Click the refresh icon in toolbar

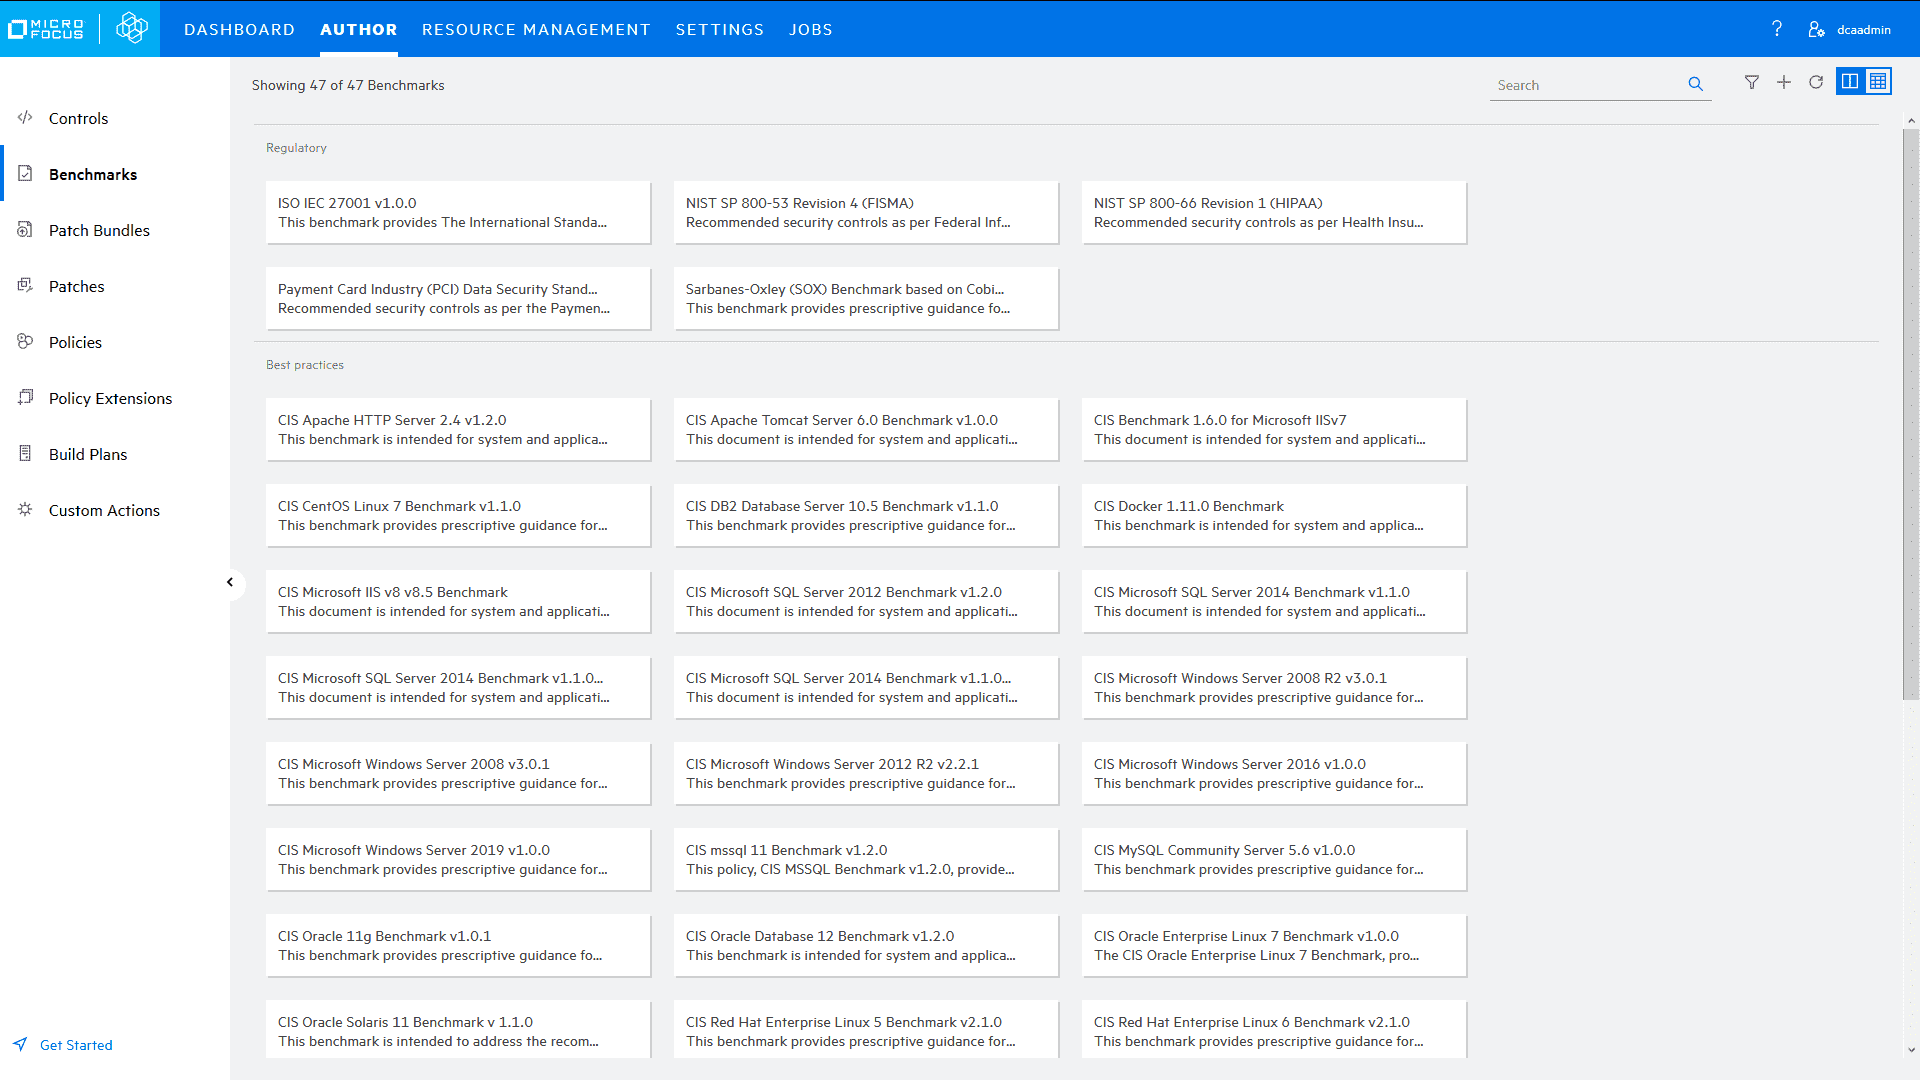click(x=1816, y=83)
